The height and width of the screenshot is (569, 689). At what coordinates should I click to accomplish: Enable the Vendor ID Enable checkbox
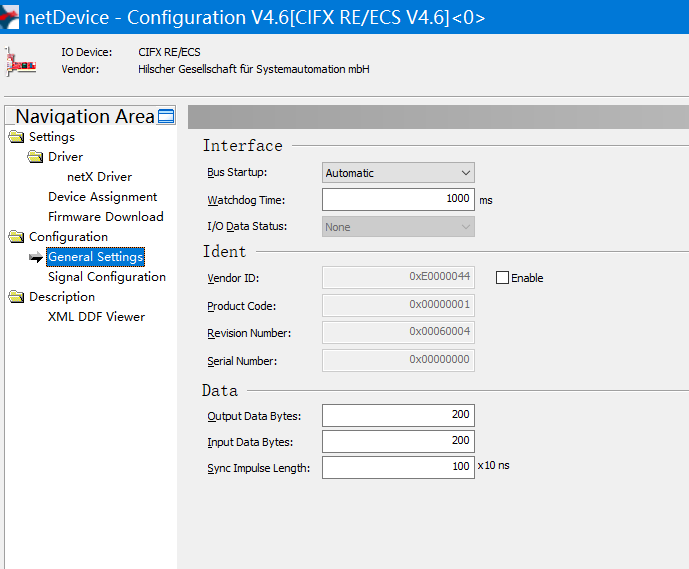point(502,278)
